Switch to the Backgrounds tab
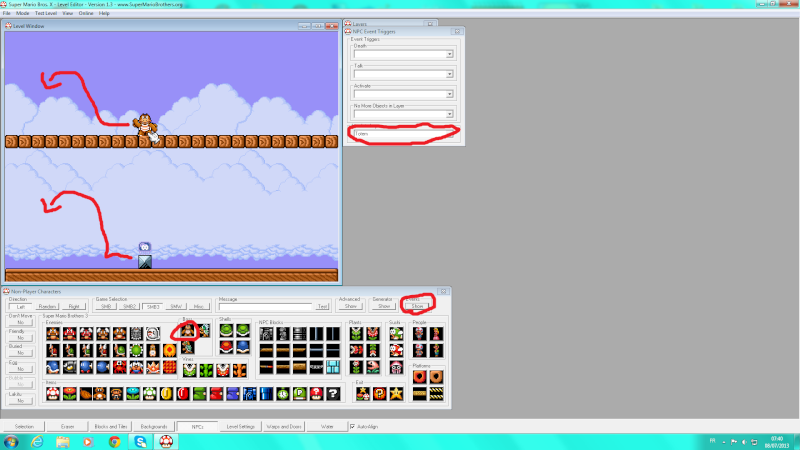Screen dimensions: 800x450 tap(154, 427)
